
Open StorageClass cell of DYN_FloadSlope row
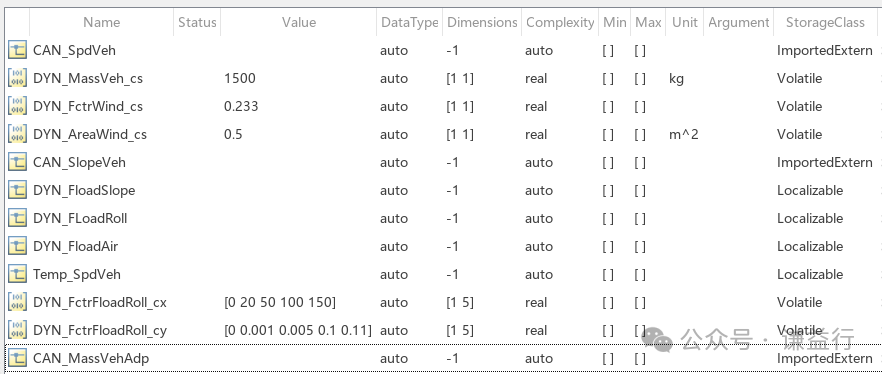coord(825,191)
